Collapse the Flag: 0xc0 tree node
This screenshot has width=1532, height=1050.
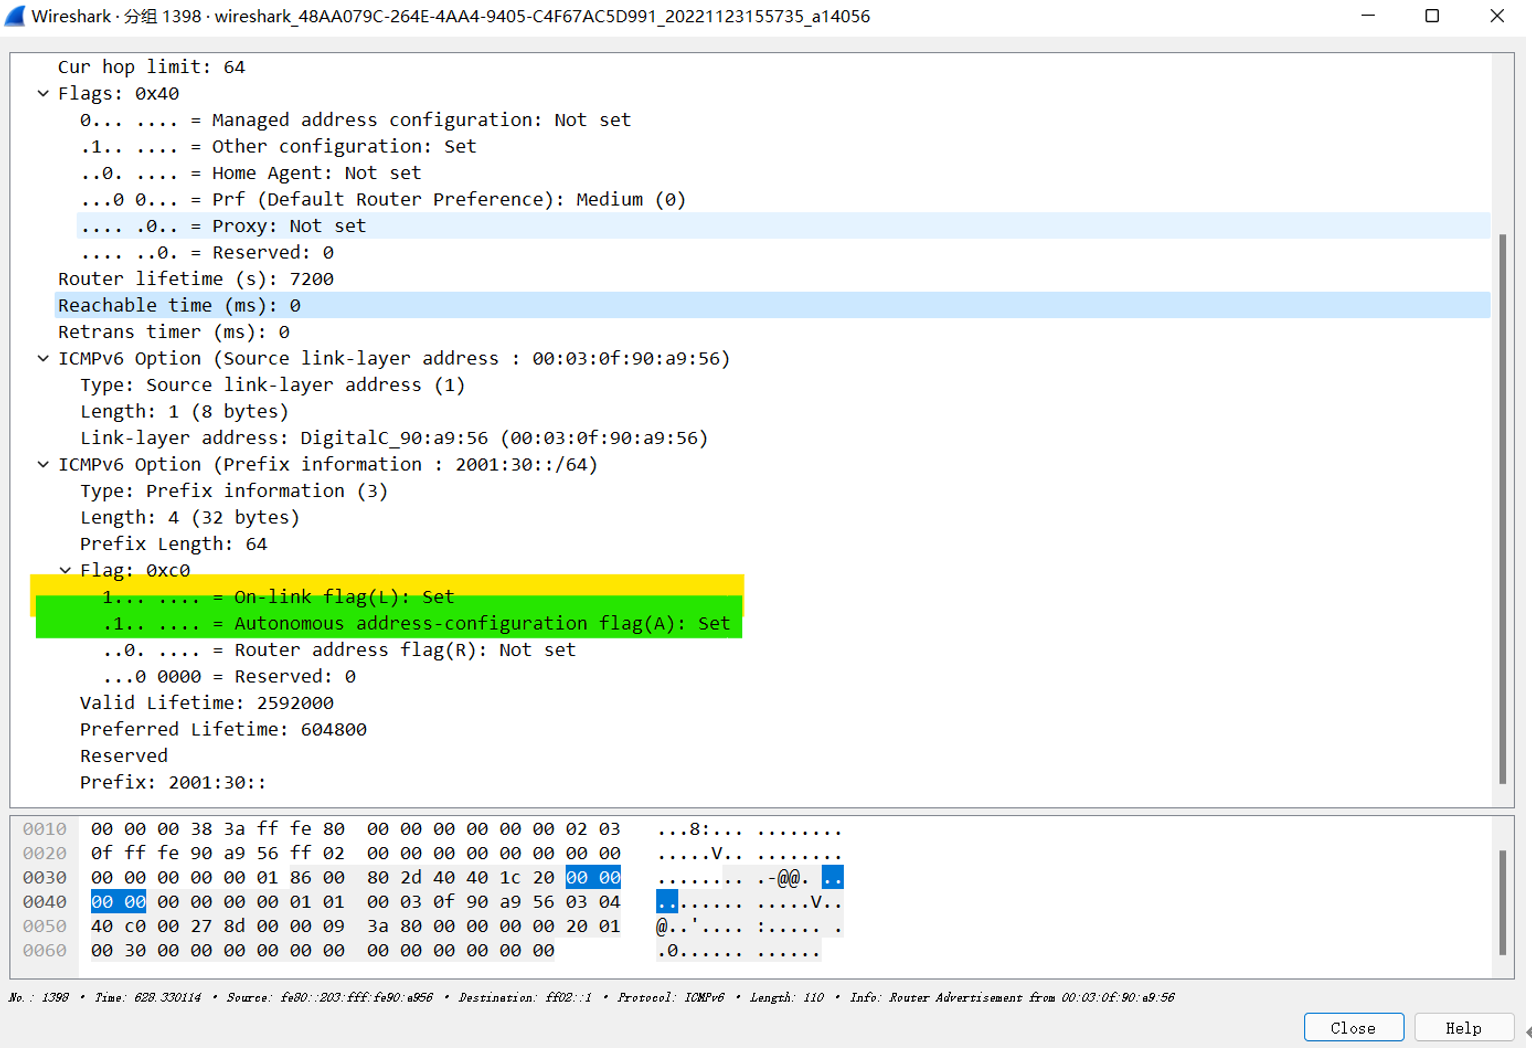coord(65,570)
